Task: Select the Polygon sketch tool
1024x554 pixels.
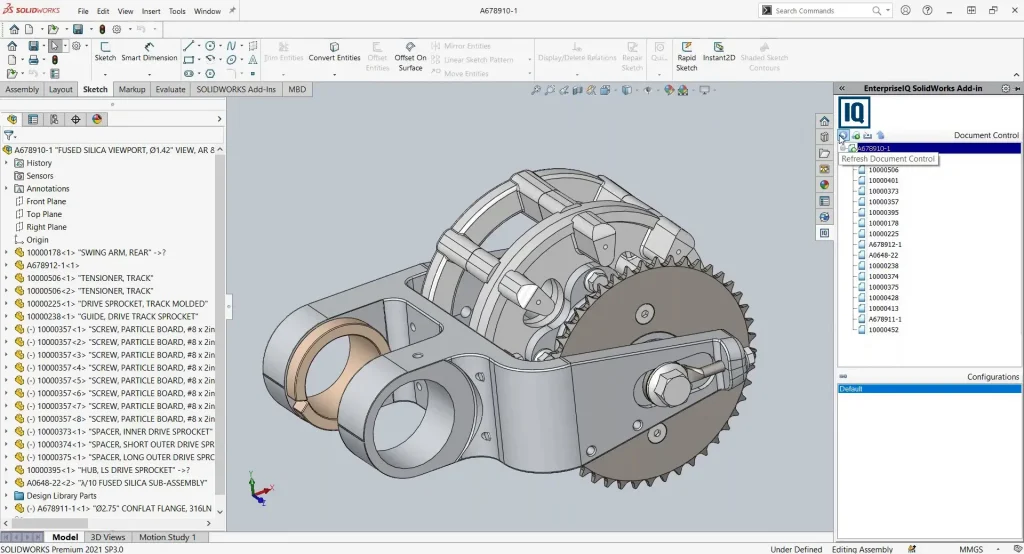Action: [x=210, y=73]
